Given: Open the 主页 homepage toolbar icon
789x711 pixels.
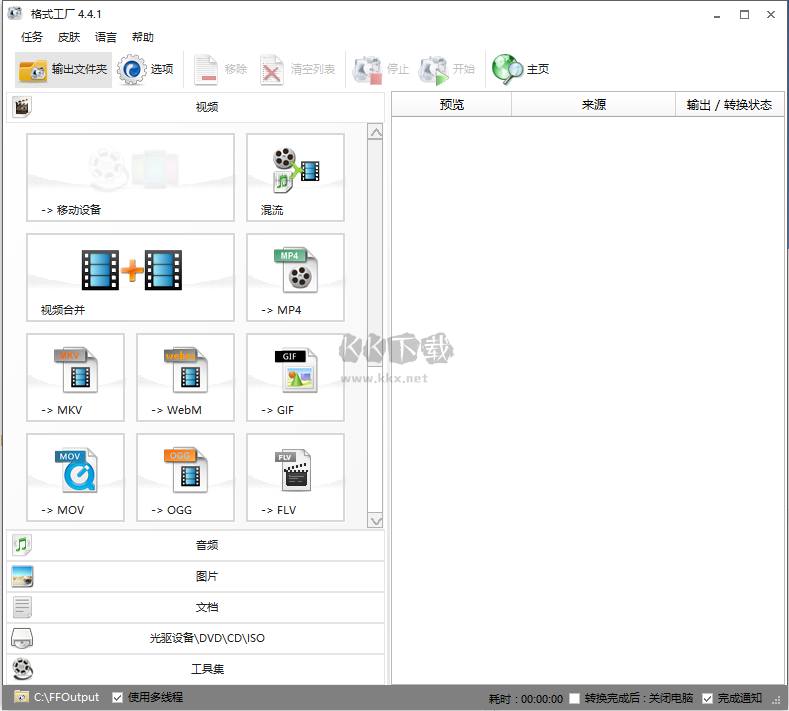Looking at the screenshot, I should [521, 69].
